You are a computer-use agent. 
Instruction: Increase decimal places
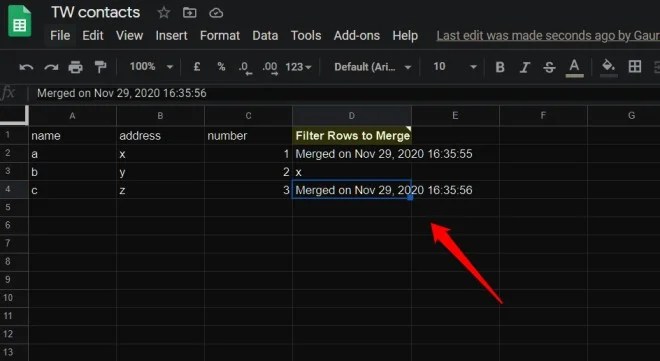pyautogui.click(x=269, y=67)
